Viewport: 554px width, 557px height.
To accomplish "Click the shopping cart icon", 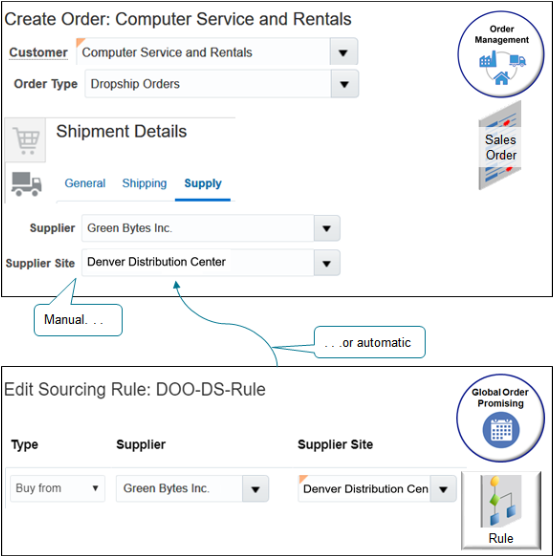I will (26, 140).
